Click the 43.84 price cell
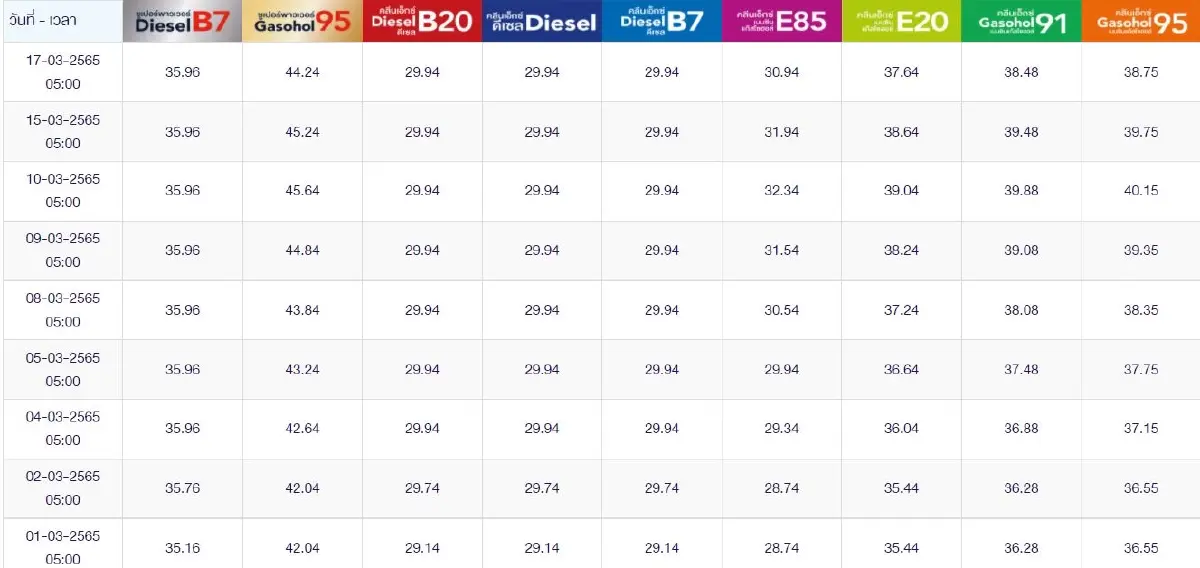1200x568 pixels. coord(302,310)
